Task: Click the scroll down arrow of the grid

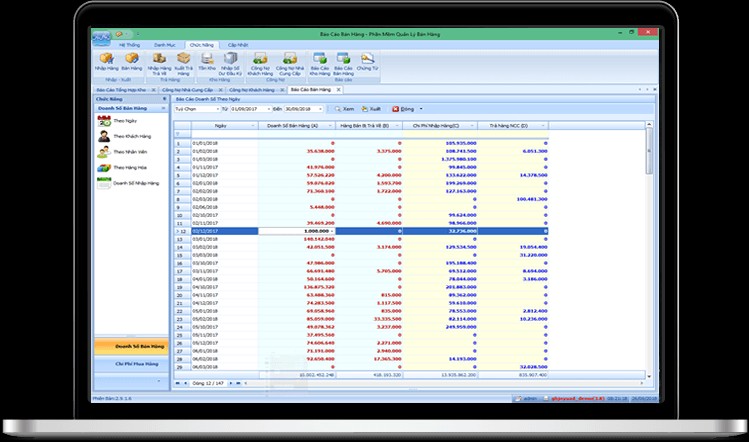Action: 649,377
